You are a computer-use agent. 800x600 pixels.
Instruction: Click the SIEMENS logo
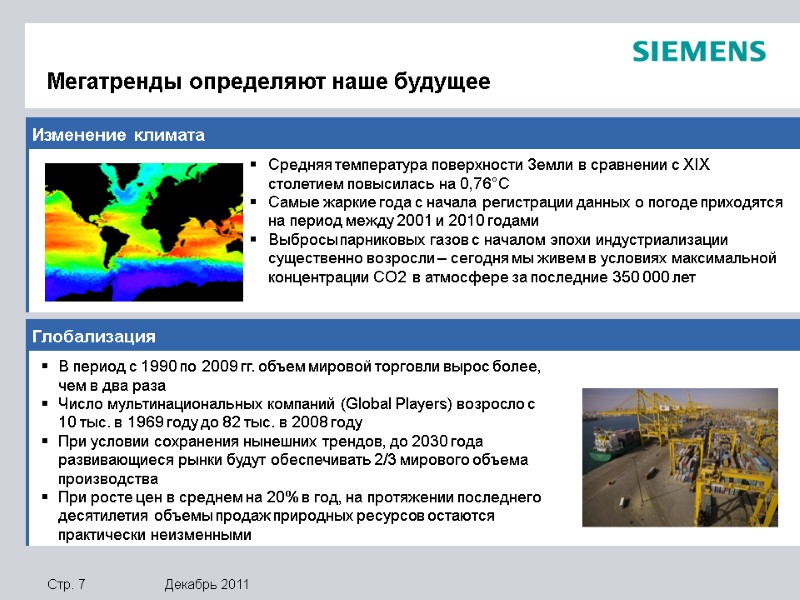coord(699,52)
